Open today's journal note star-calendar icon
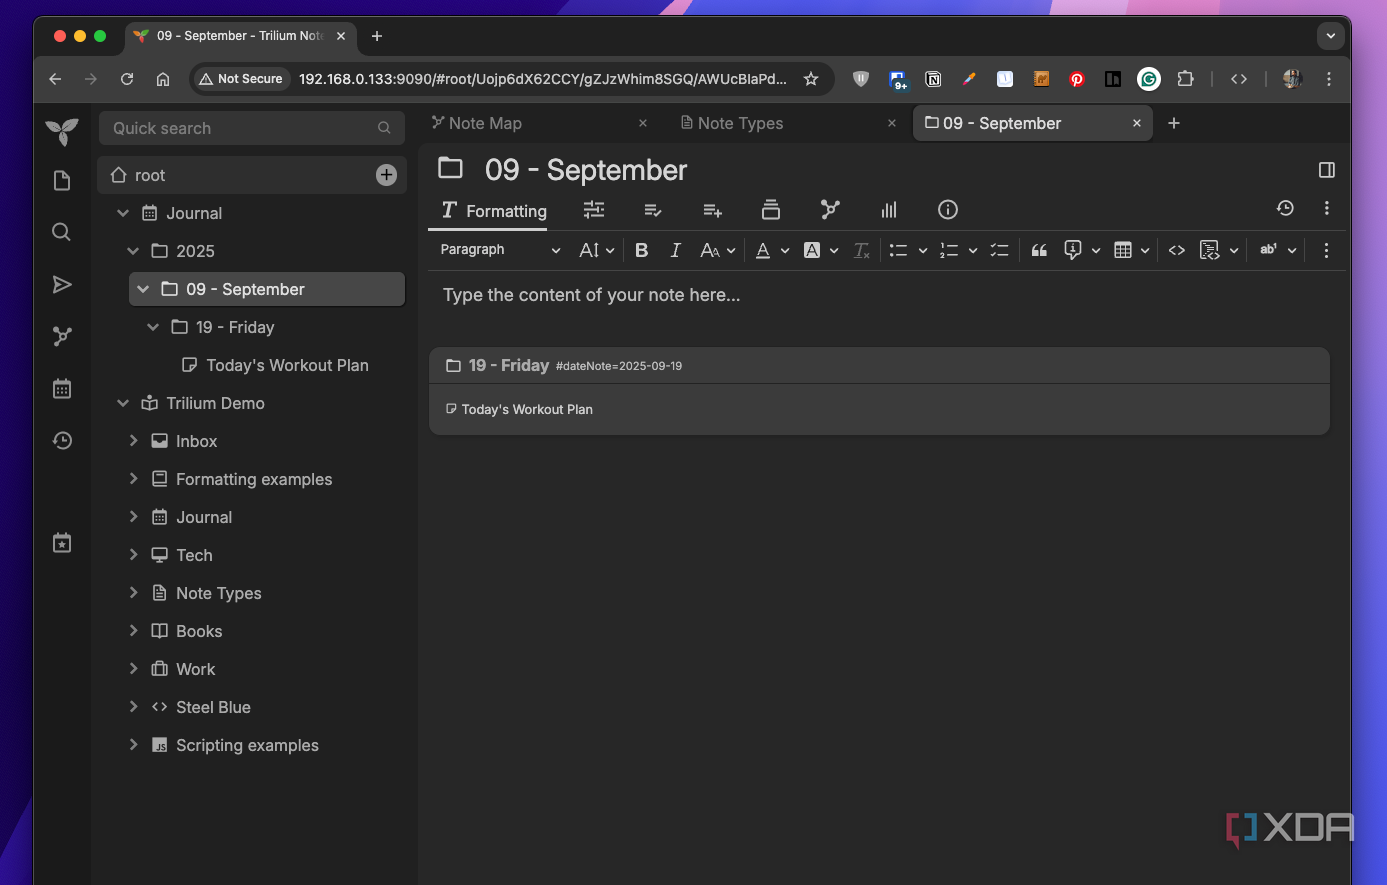1387x885 pixels. click(x=62, y=543)
